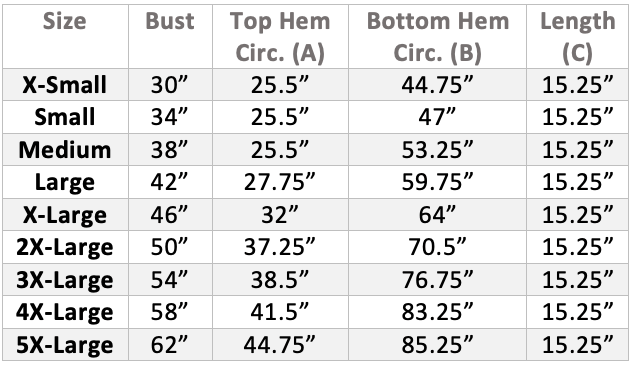Select the Top Hem Circ. (A) header
The height and width of the screenshot is (366, 634).
[x=280, y=37]
